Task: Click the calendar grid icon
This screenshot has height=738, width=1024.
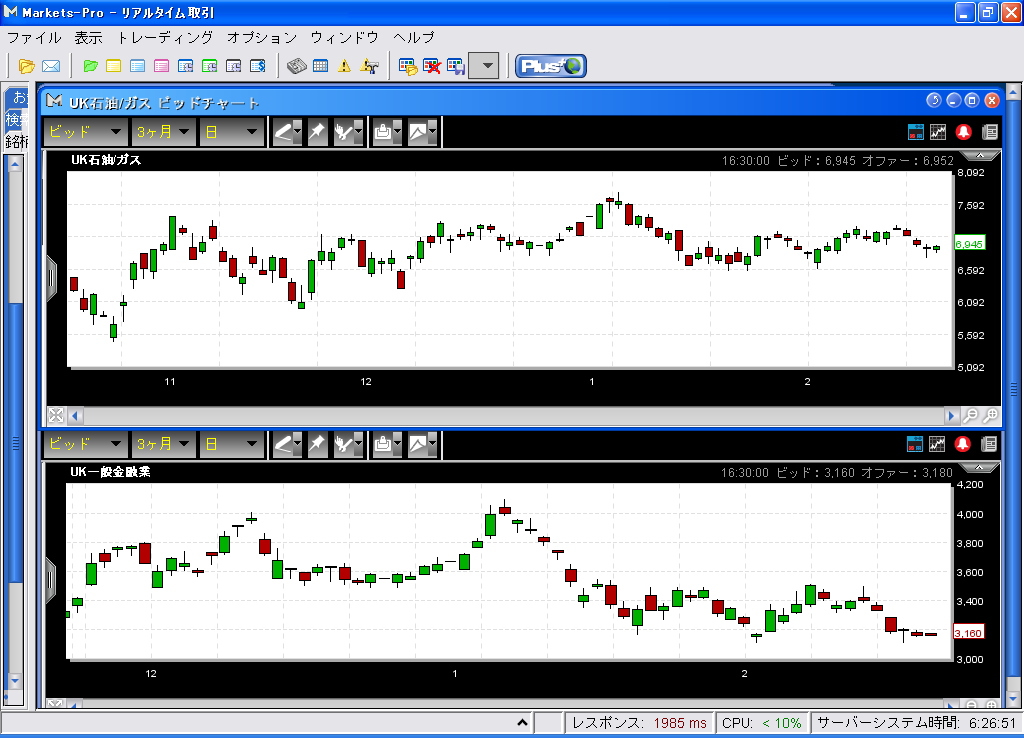Action: coord(320,66)
